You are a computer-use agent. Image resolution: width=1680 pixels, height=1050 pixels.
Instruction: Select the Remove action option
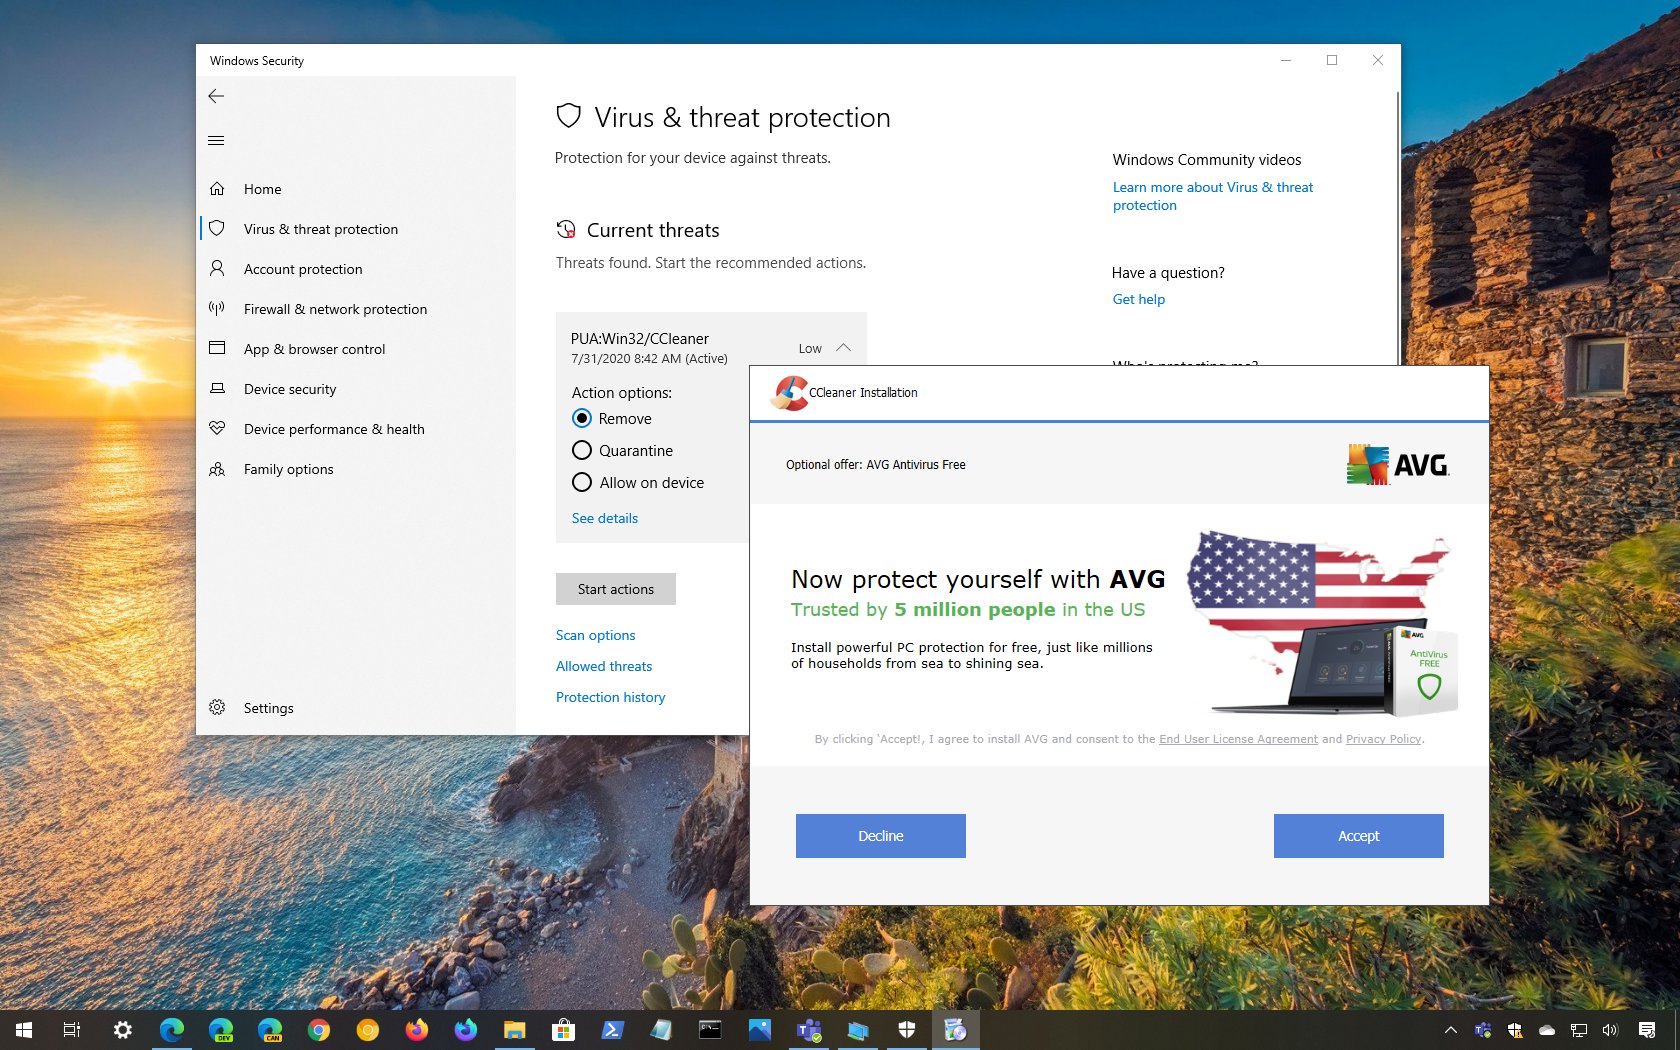[x=582, y=418]
